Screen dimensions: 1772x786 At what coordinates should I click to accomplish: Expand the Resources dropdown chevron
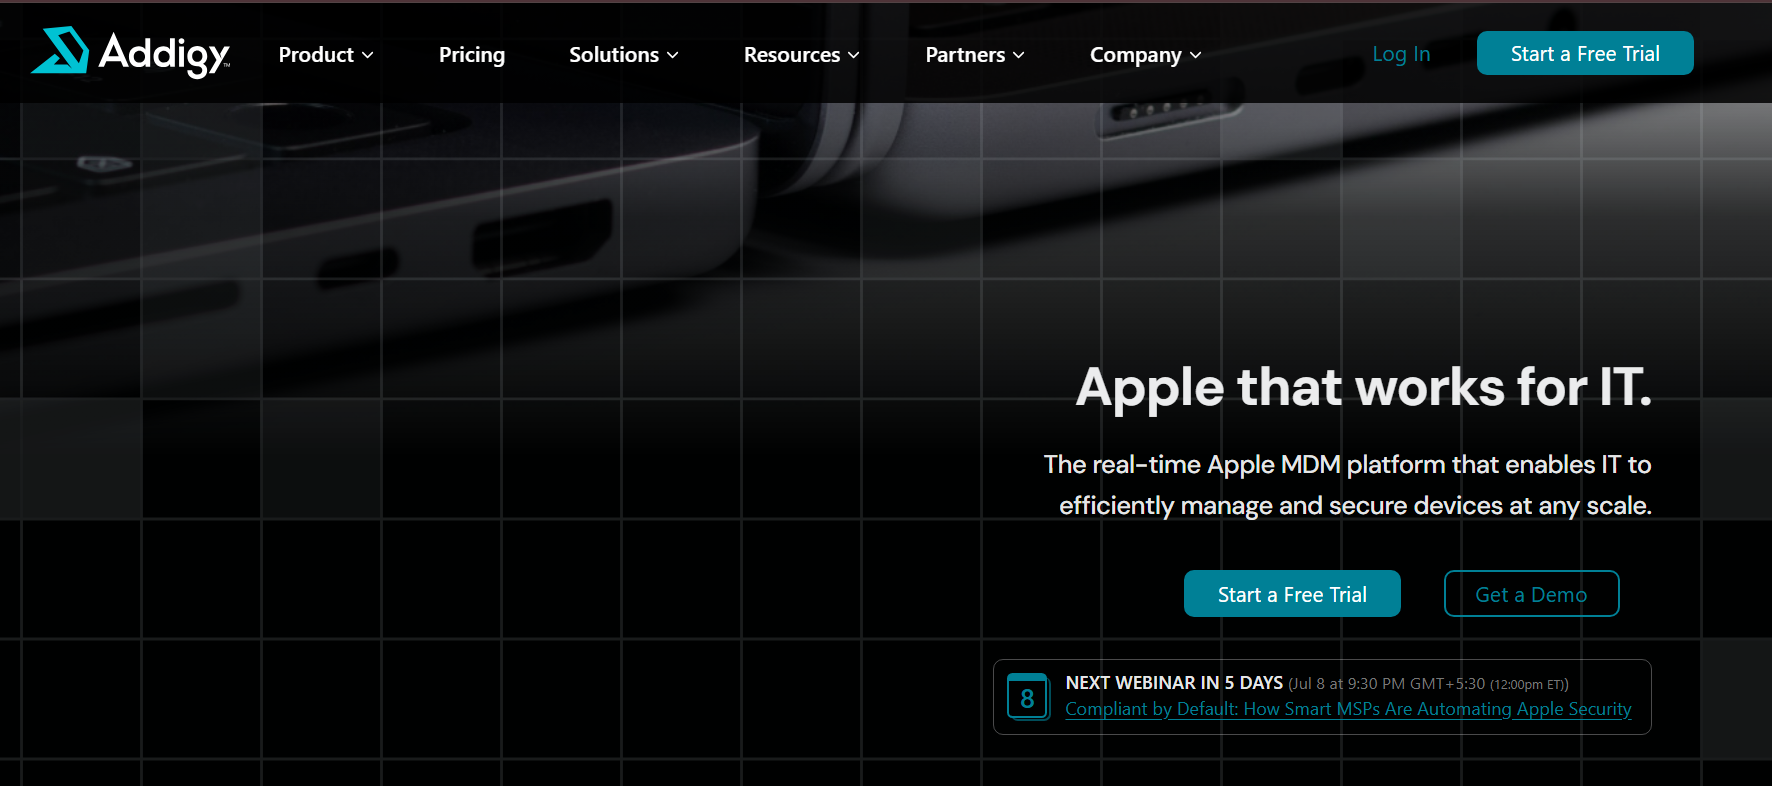[853, 55]
